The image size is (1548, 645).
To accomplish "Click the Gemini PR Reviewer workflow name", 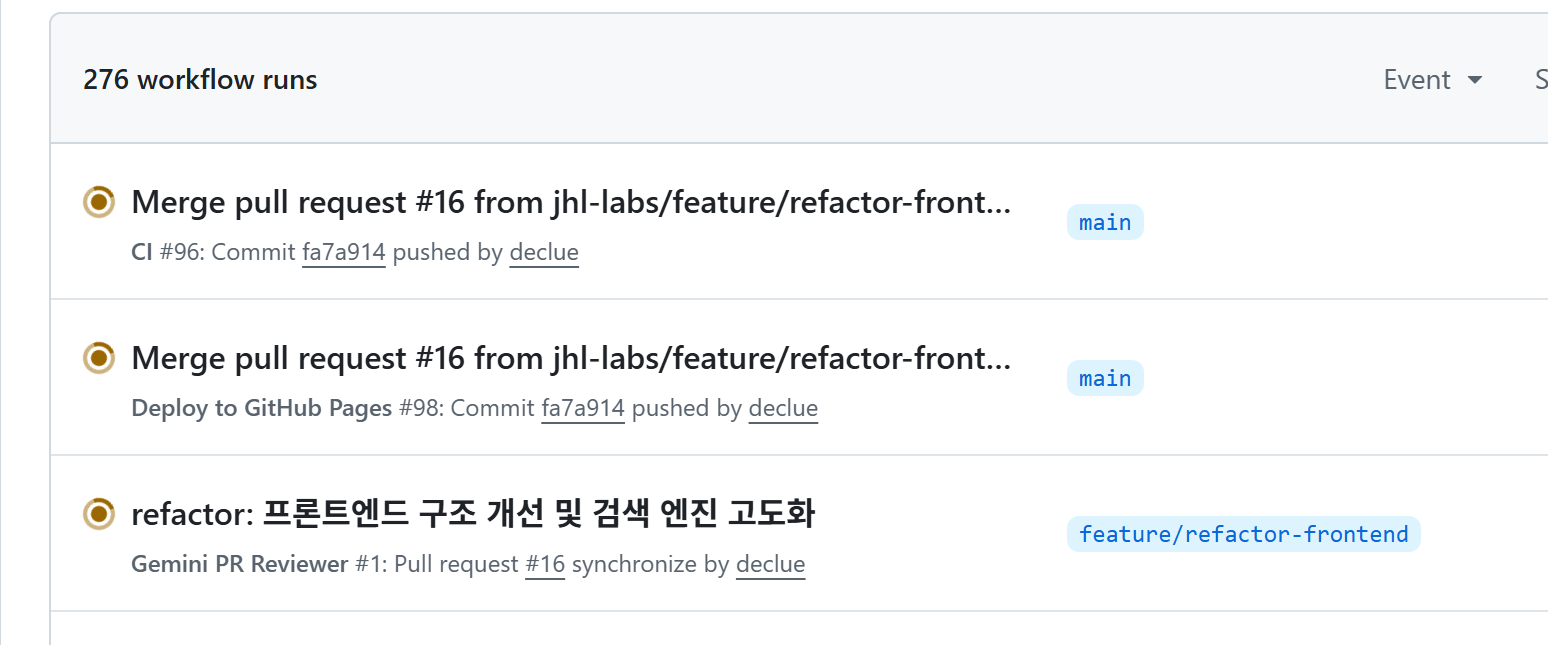I will click(239, 564).
